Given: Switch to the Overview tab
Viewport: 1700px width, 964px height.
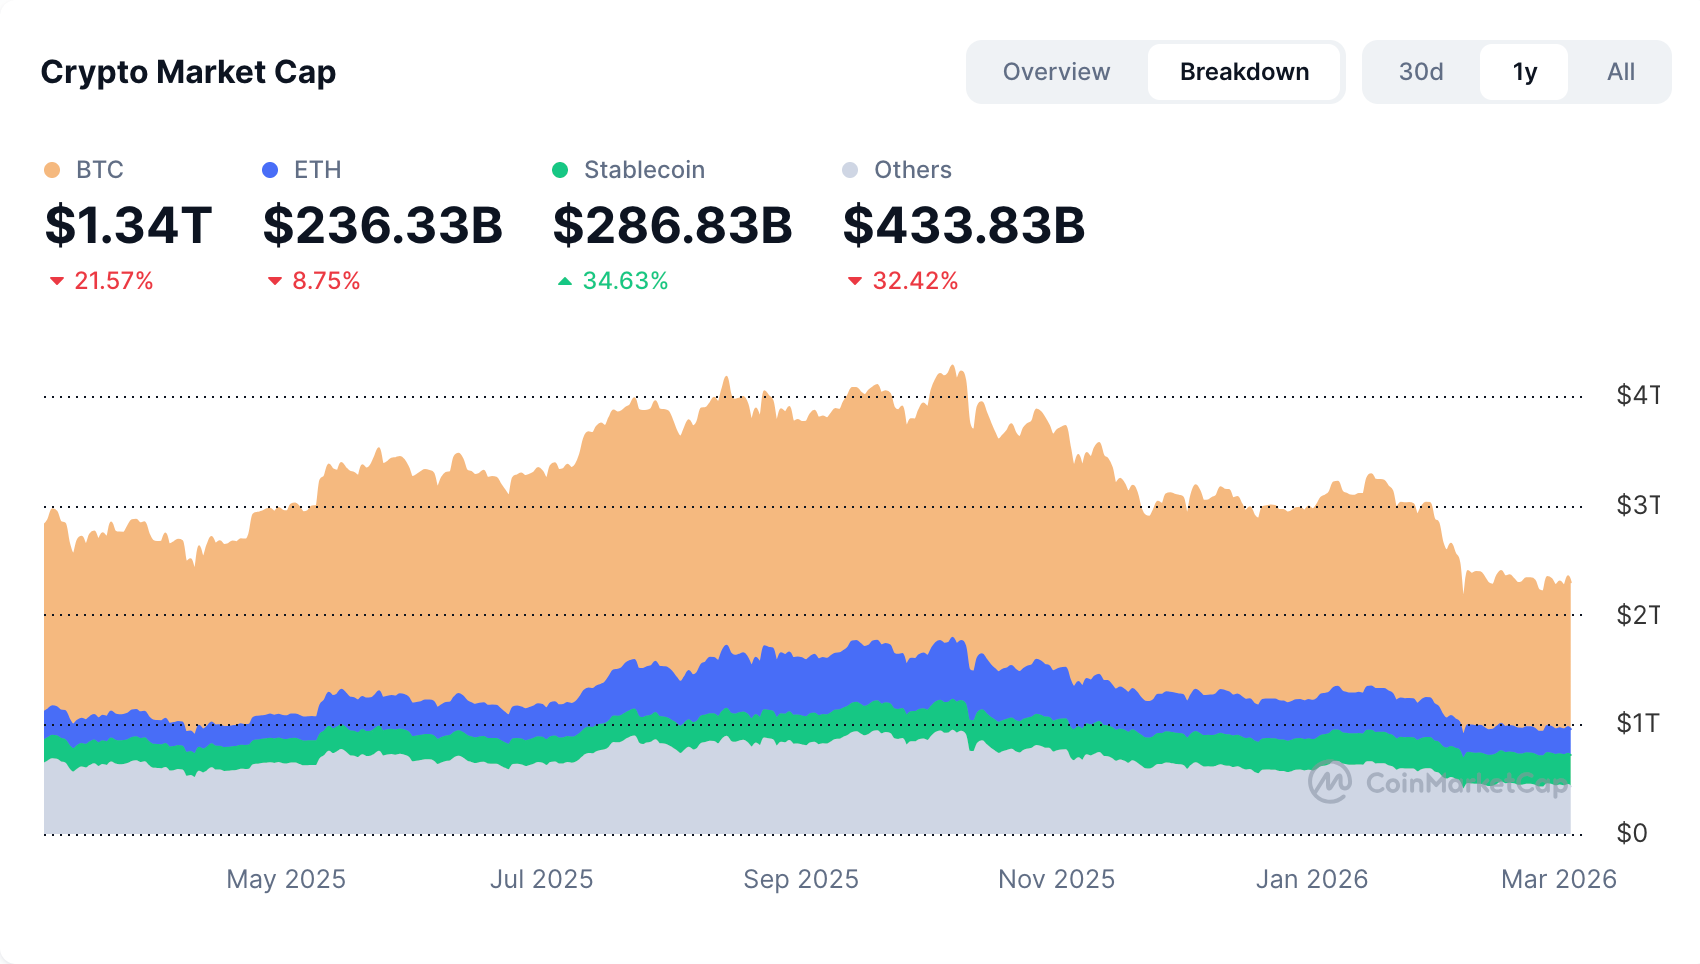Looking at the screenshot, I should (1056, 71).
